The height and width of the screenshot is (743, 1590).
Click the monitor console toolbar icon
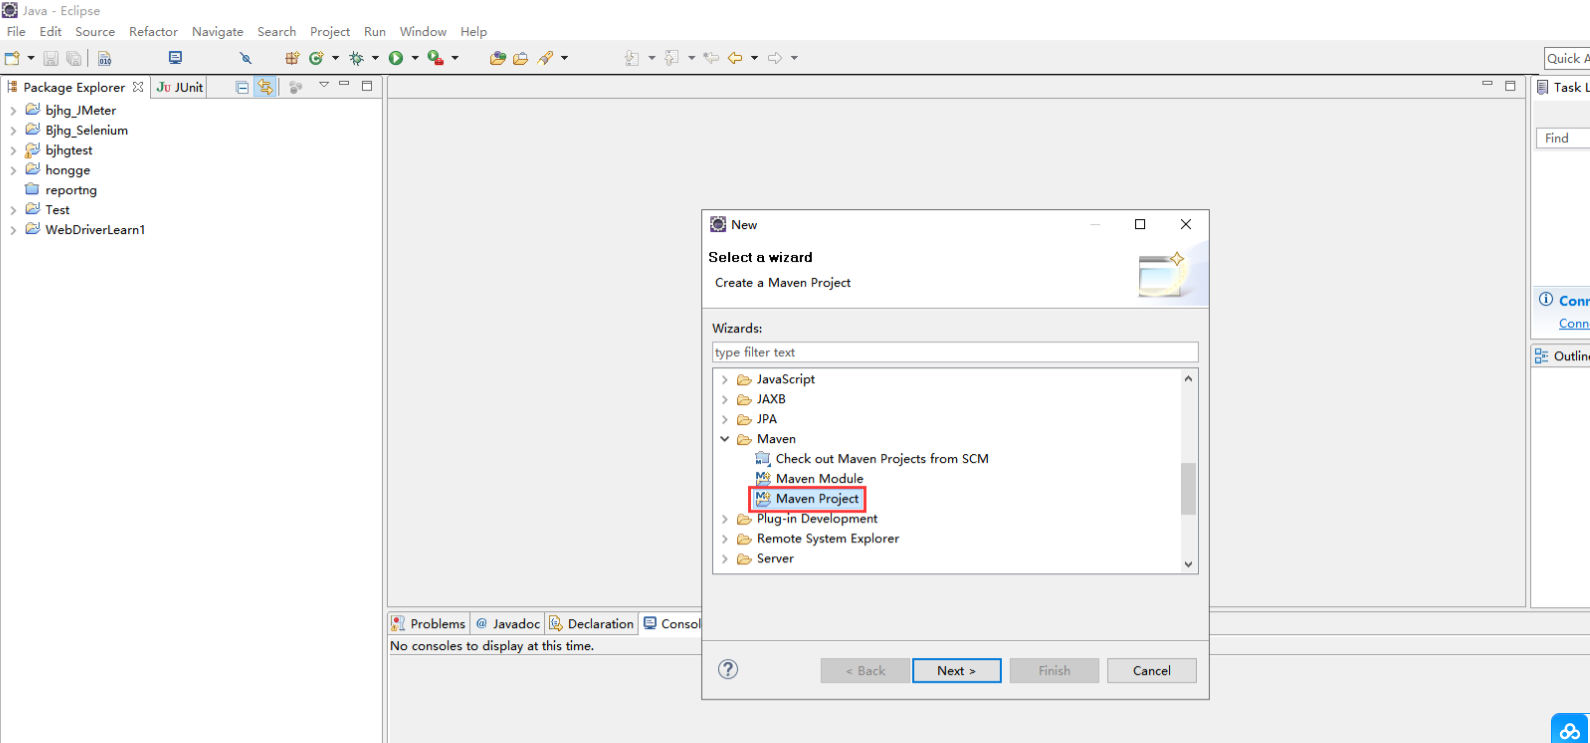(x=175, y=58)
